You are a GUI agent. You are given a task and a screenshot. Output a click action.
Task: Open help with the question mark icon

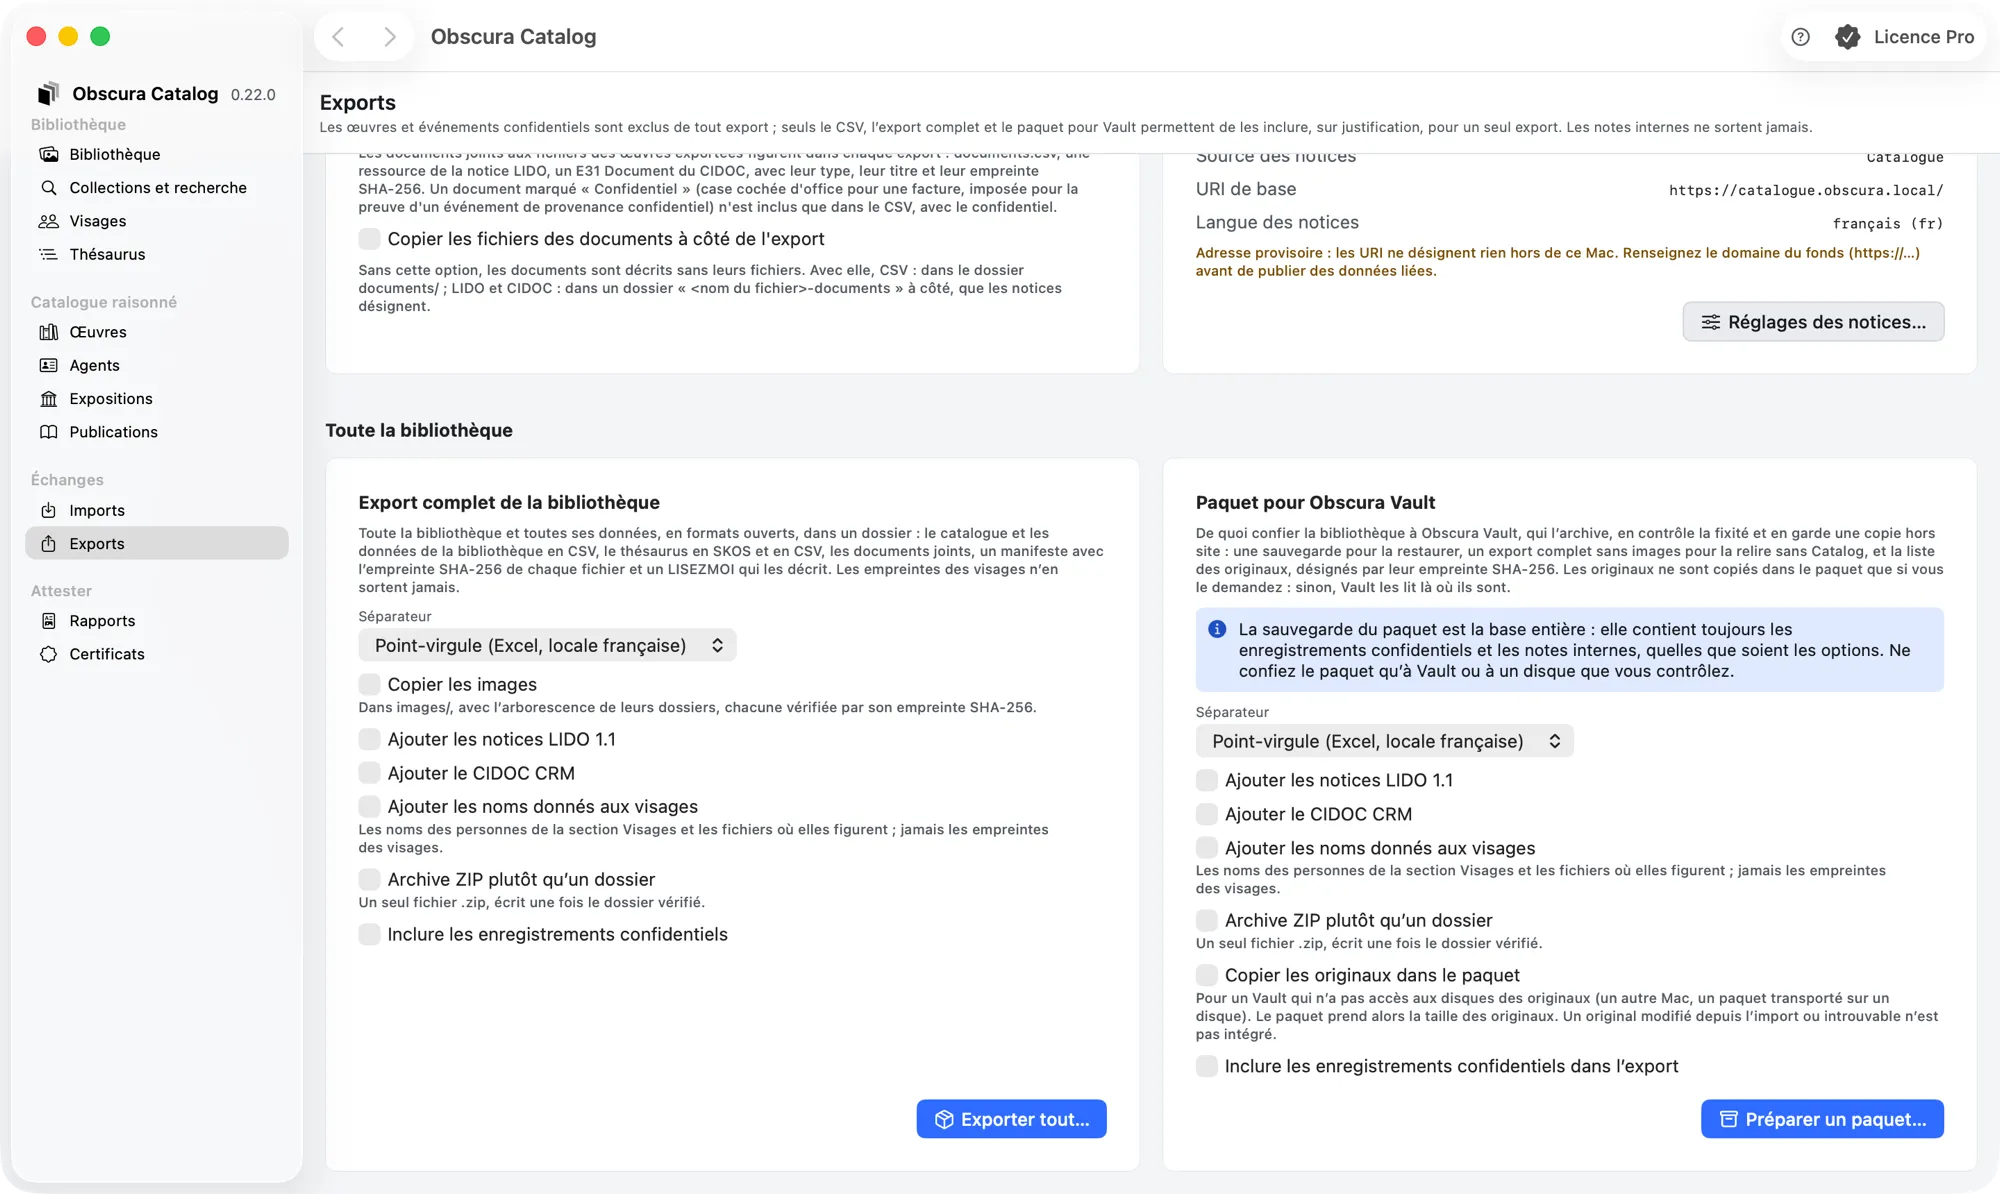(1800, 37)
